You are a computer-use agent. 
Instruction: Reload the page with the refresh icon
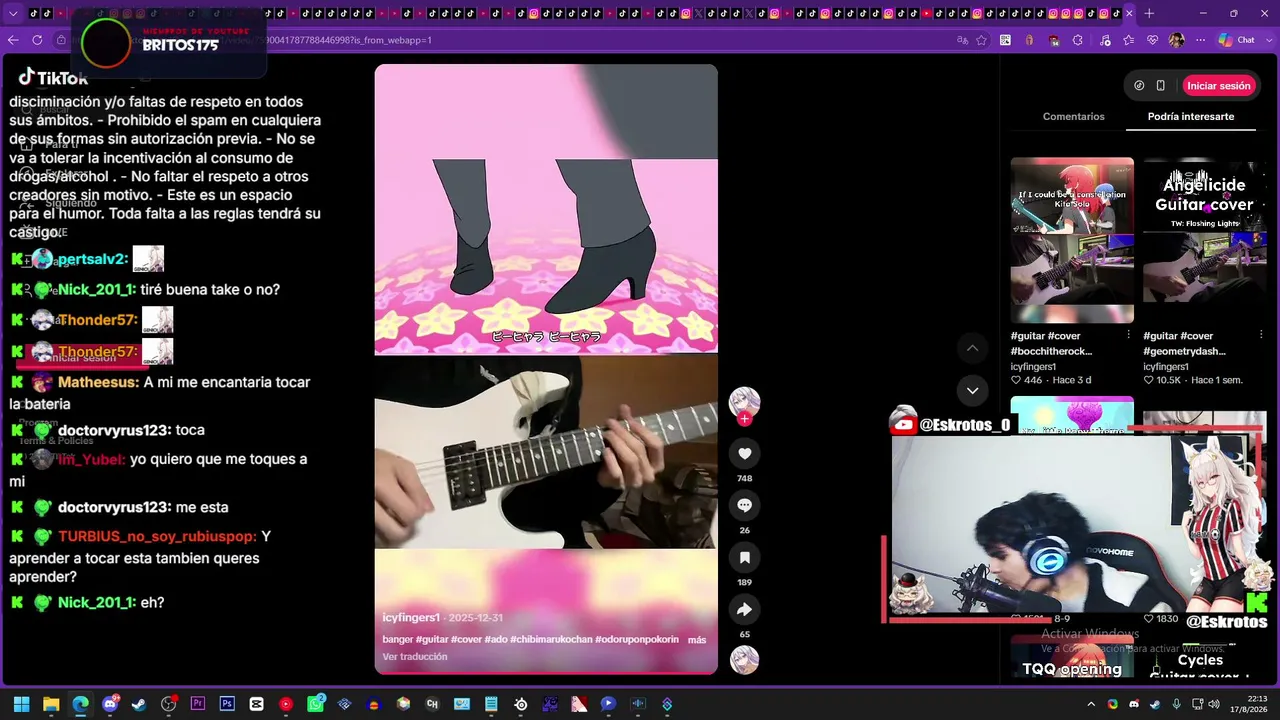tap(37, 40)
